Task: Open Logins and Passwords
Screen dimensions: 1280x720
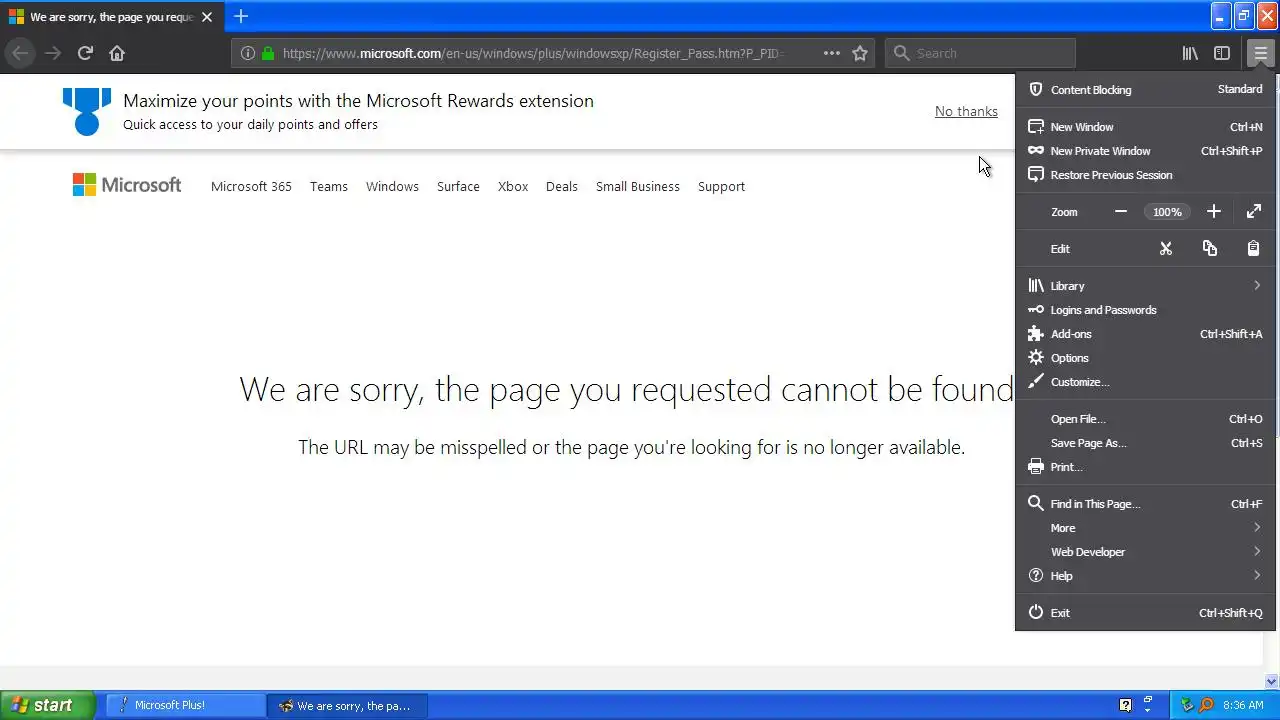Action: [x=1145, y=310]
